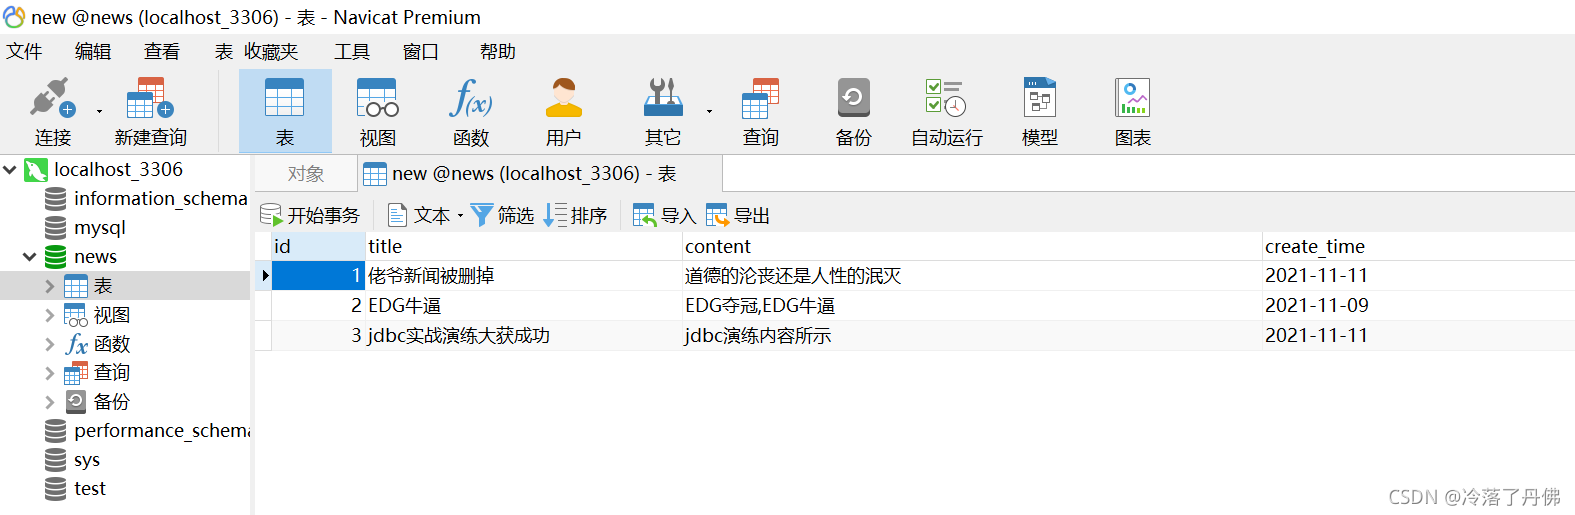Select the news database
The image size is (1575, 515).
(95, 257)
